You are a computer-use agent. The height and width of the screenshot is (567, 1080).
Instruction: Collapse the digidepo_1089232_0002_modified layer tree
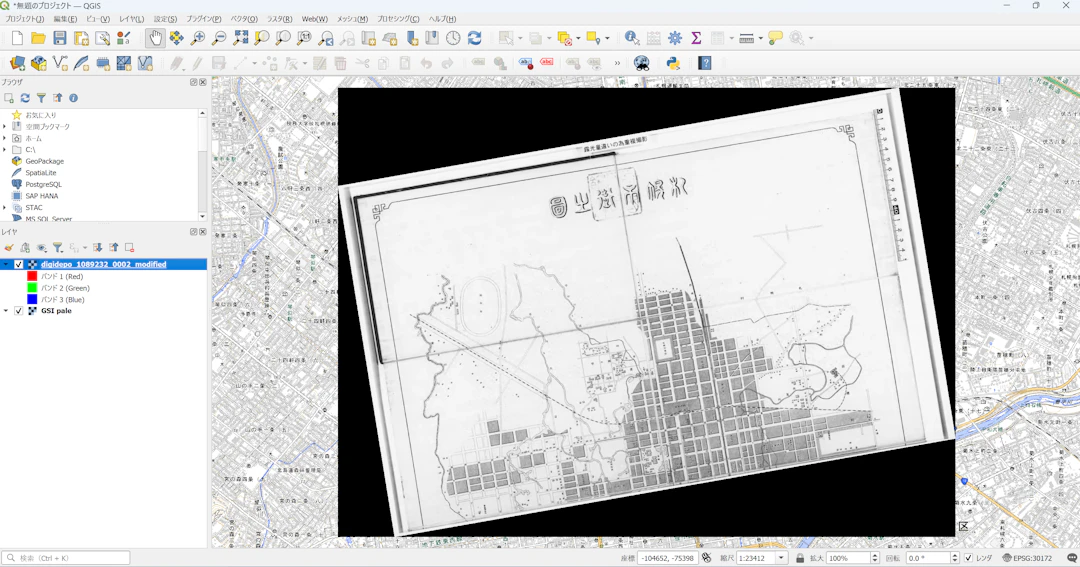6,265
